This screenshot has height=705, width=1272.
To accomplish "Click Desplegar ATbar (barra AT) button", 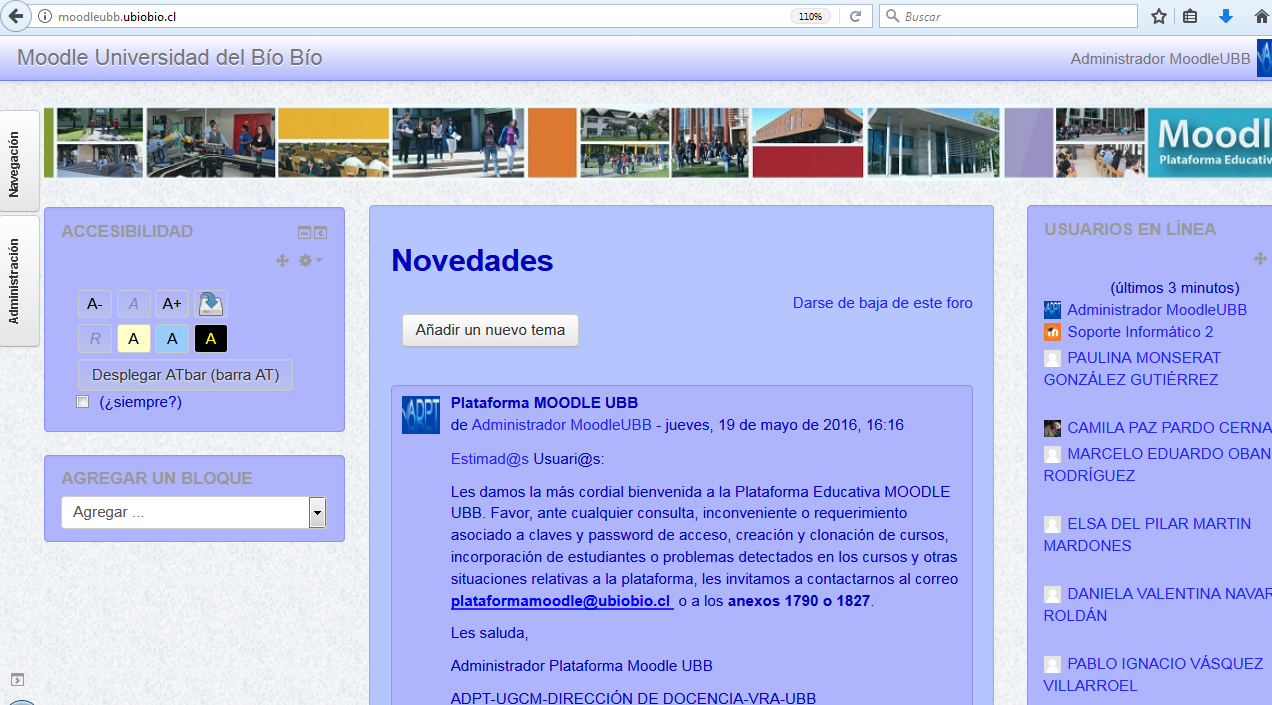I will 186,375.
